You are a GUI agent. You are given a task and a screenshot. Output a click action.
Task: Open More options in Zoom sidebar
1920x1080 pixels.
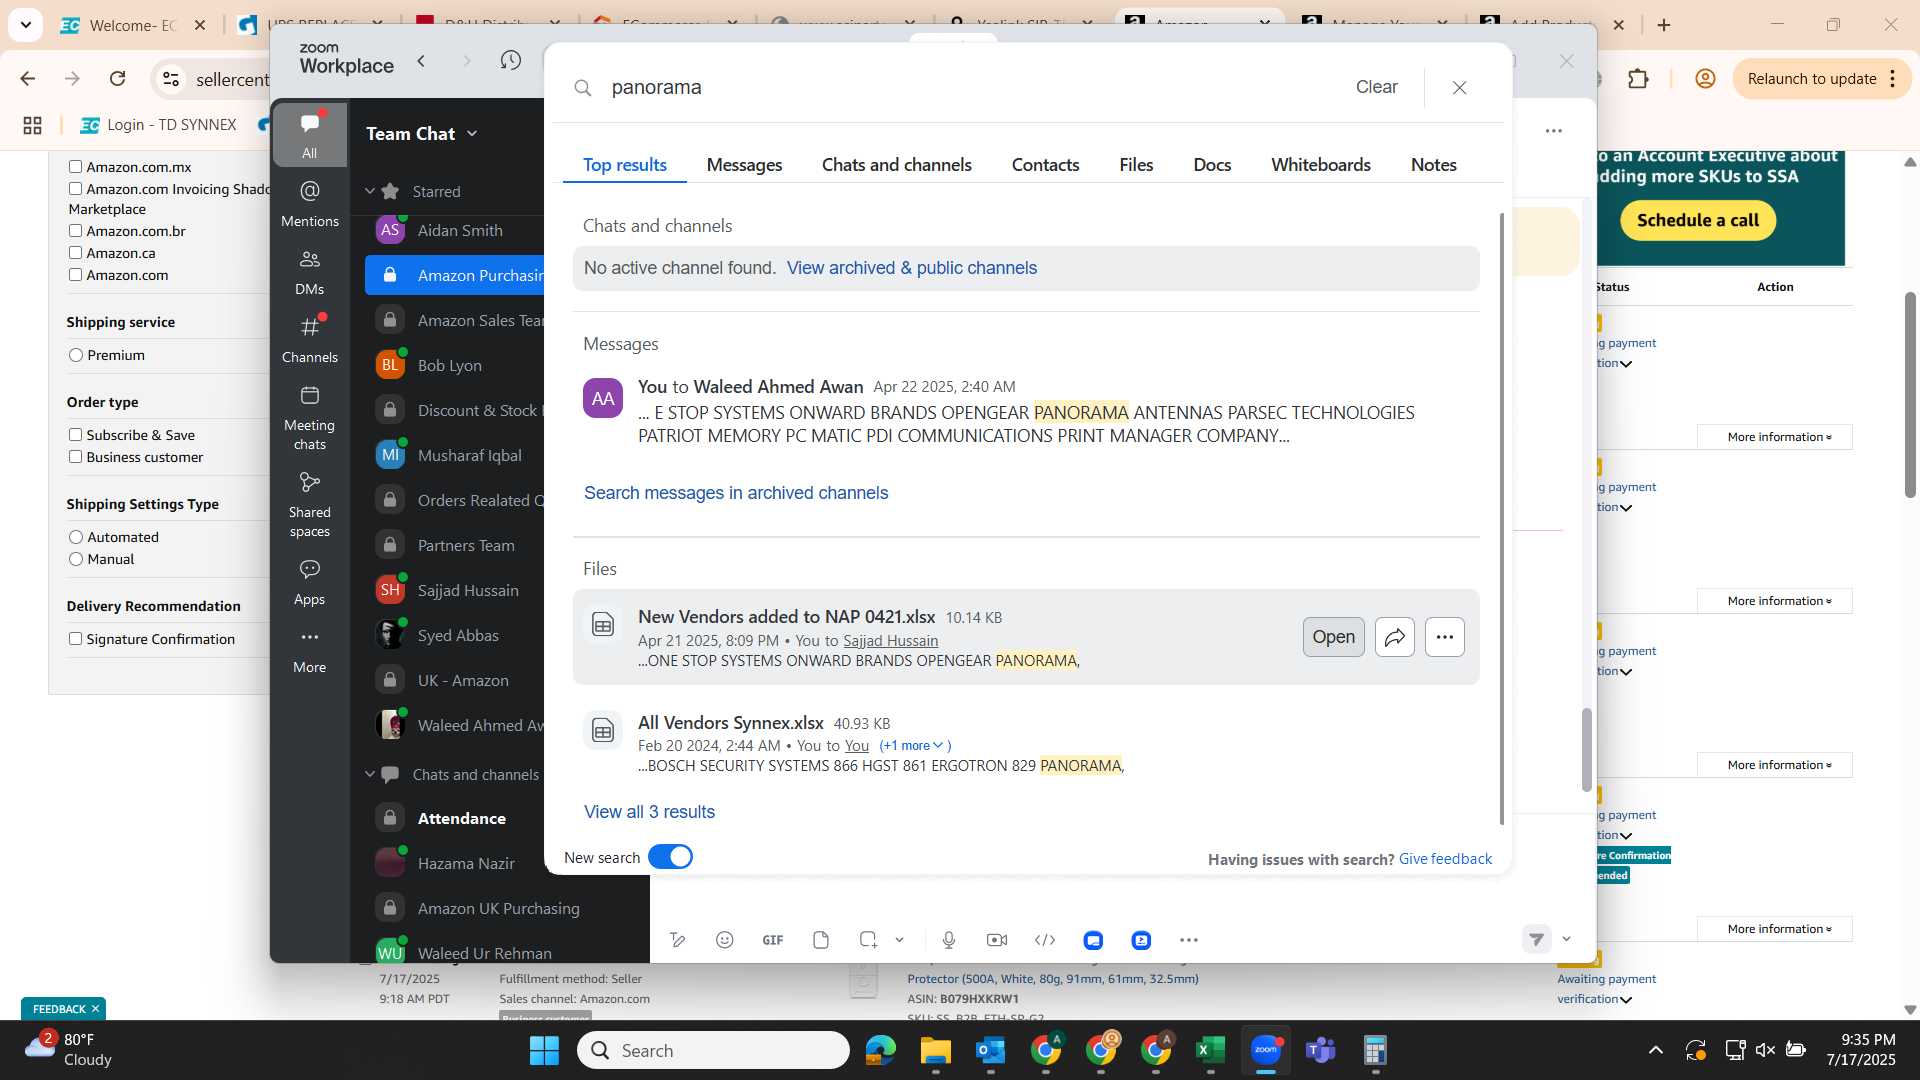click(x=309, y=651)
